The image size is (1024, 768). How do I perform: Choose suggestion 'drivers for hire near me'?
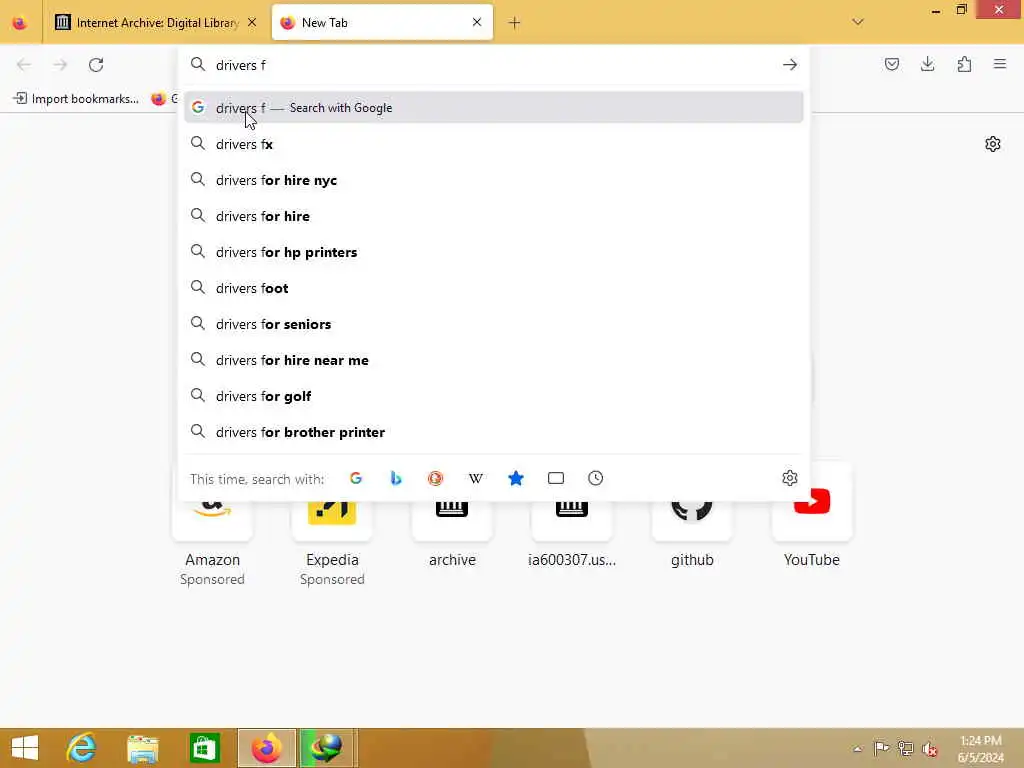click(494, 360)
